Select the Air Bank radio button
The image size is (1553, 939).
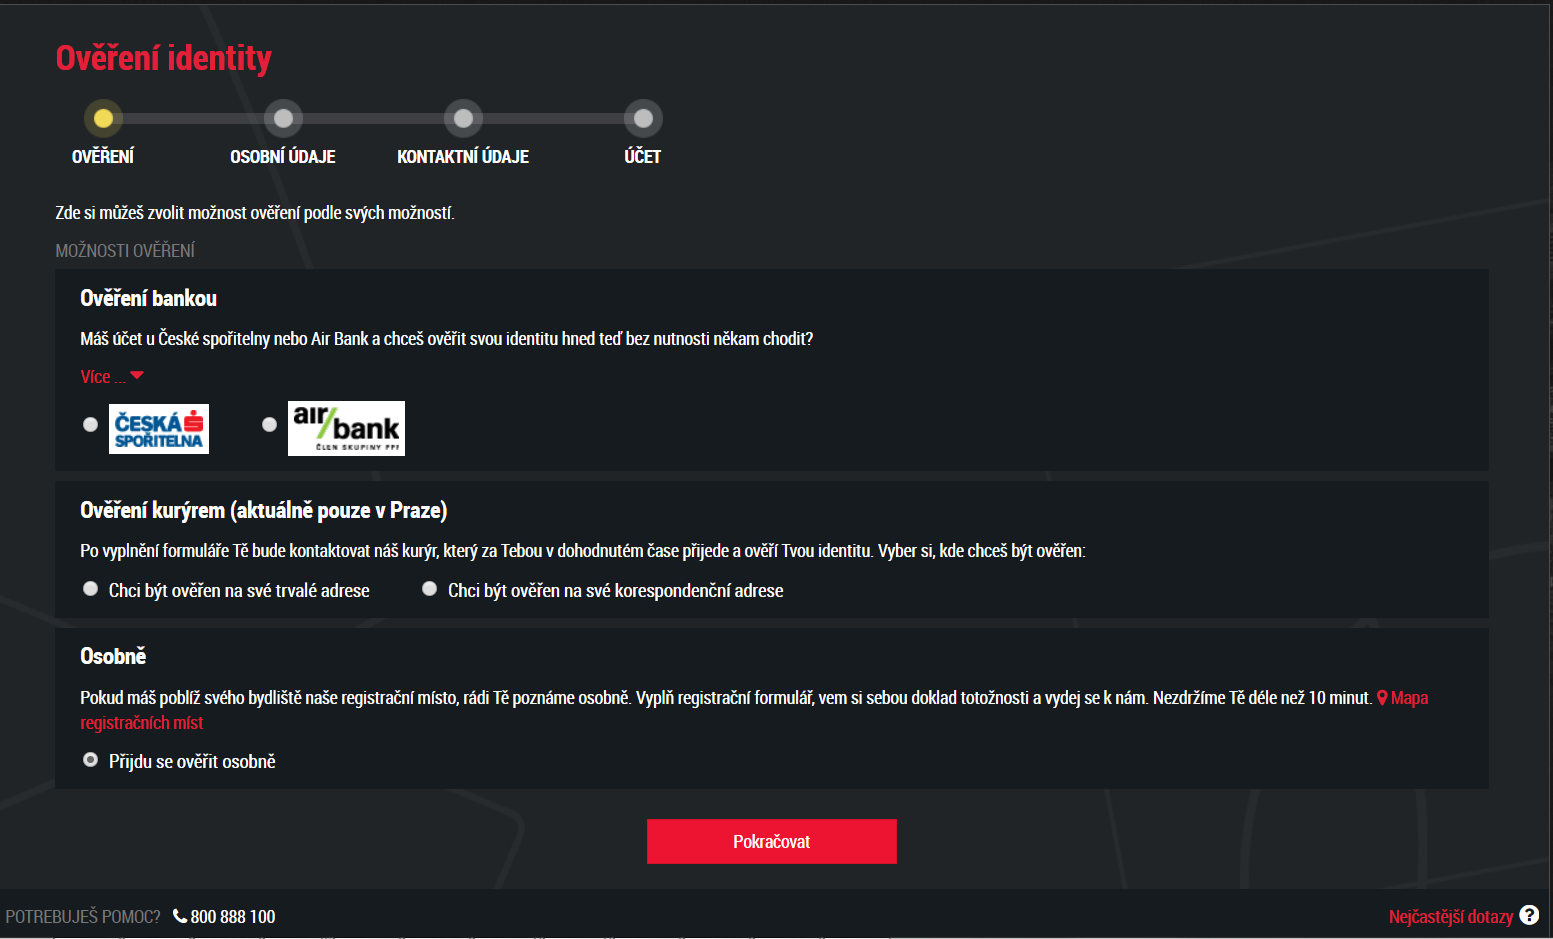click(x=269, y=424)
